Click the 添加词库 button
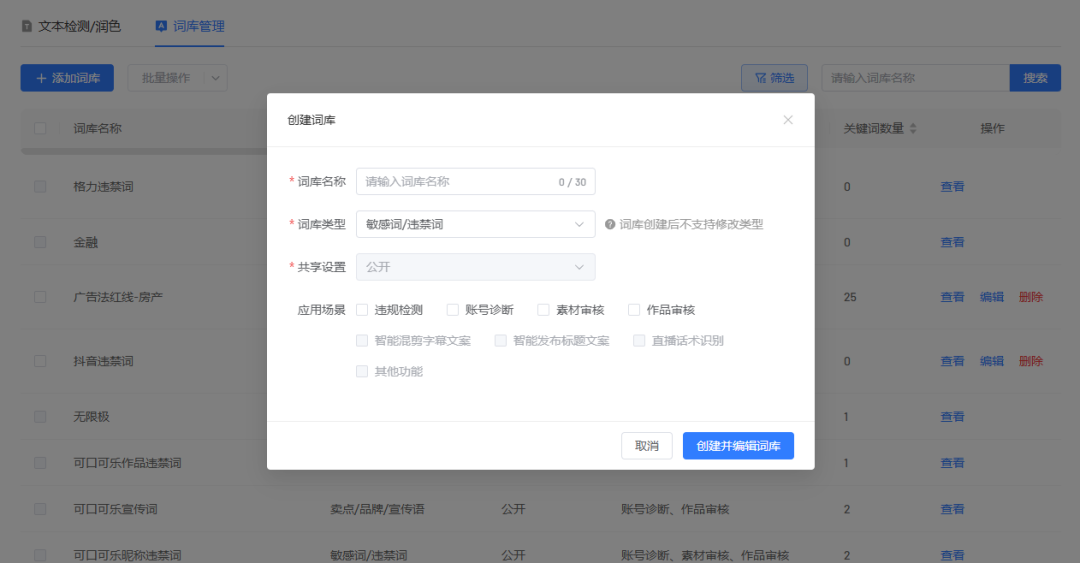1080x563 pixels. pos(68,78)
